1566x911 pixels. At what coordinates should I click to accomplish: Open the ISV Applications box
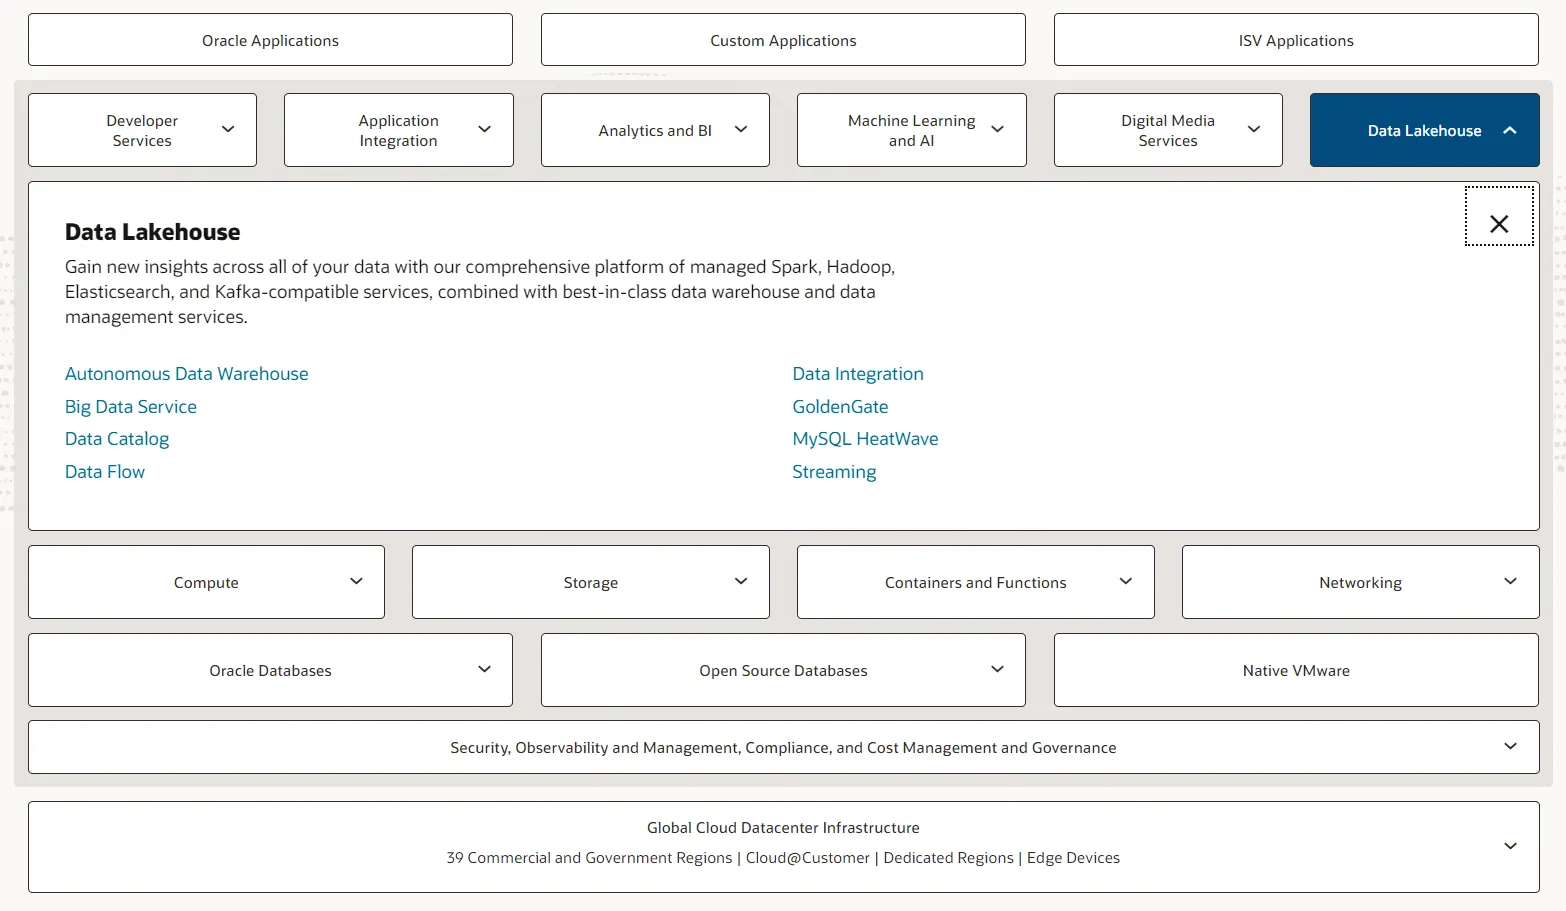[1296, 40]
